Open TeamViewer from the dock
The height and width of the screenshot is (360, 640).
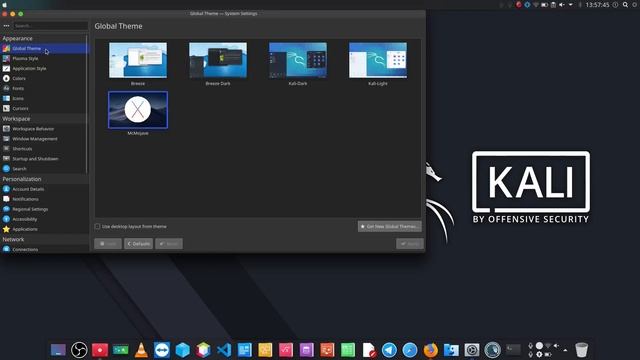pyautogui.click(x=162, y=350)
